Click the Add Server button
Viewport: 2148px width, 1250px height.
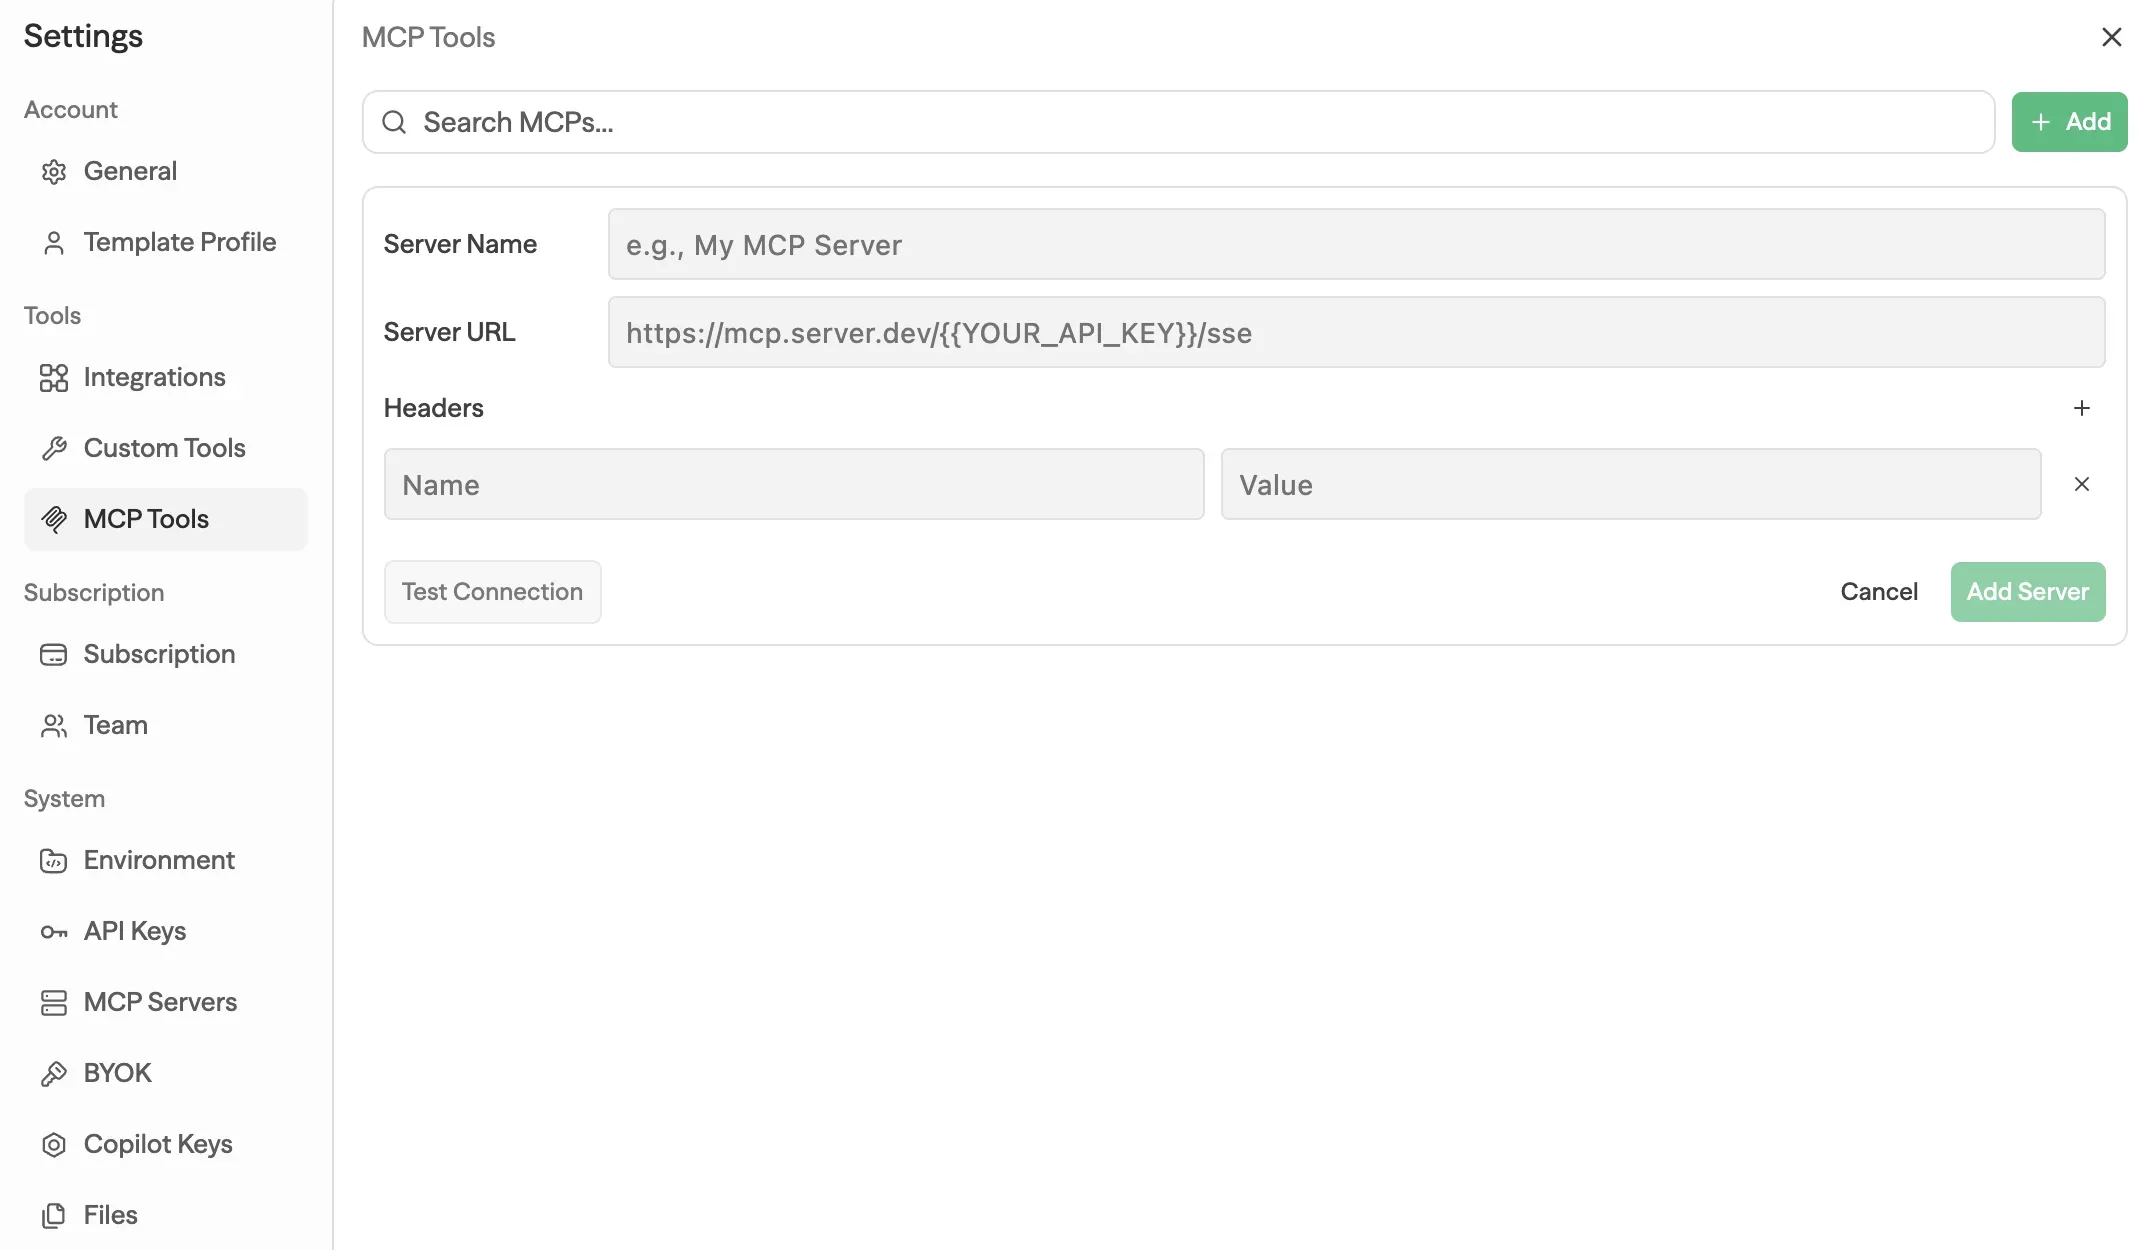2027,592
